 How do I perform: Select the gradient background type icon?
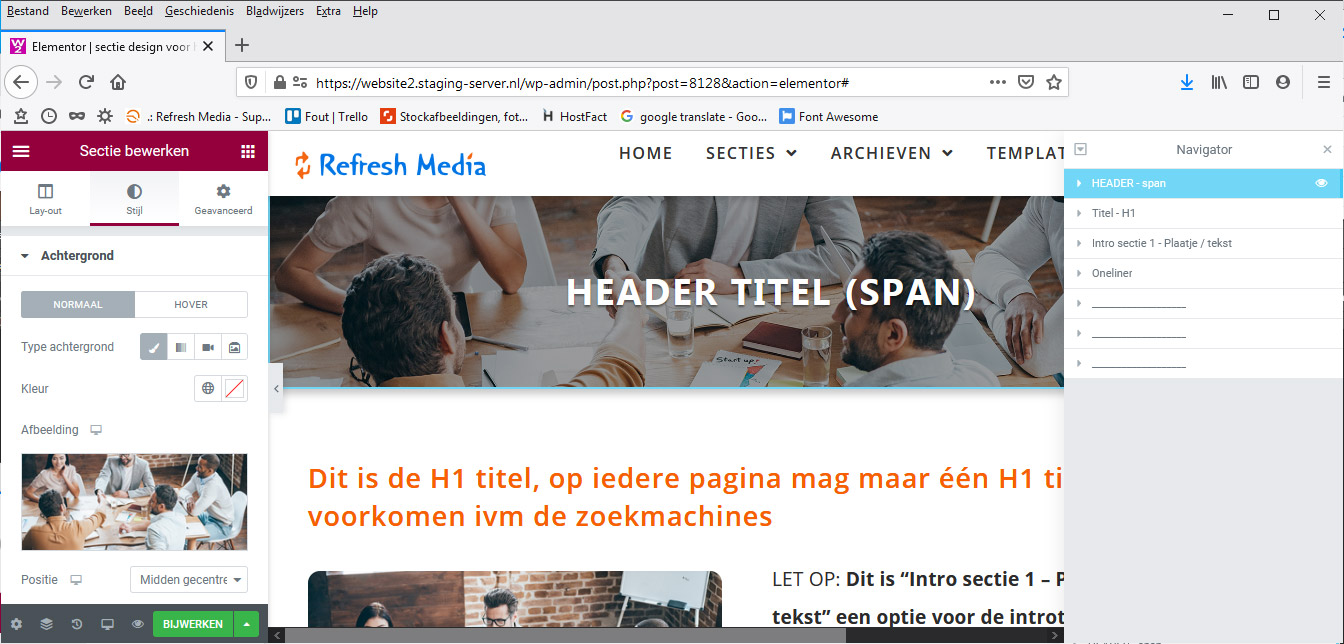pos(181,347)
